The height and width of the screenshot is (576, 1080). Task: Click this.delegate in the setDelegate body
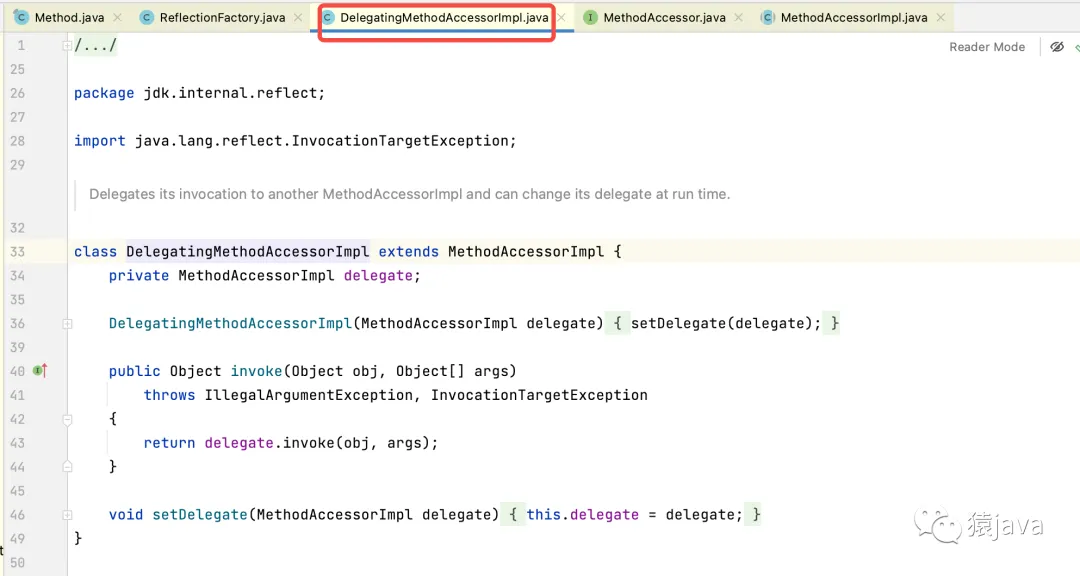coord(583,515)
